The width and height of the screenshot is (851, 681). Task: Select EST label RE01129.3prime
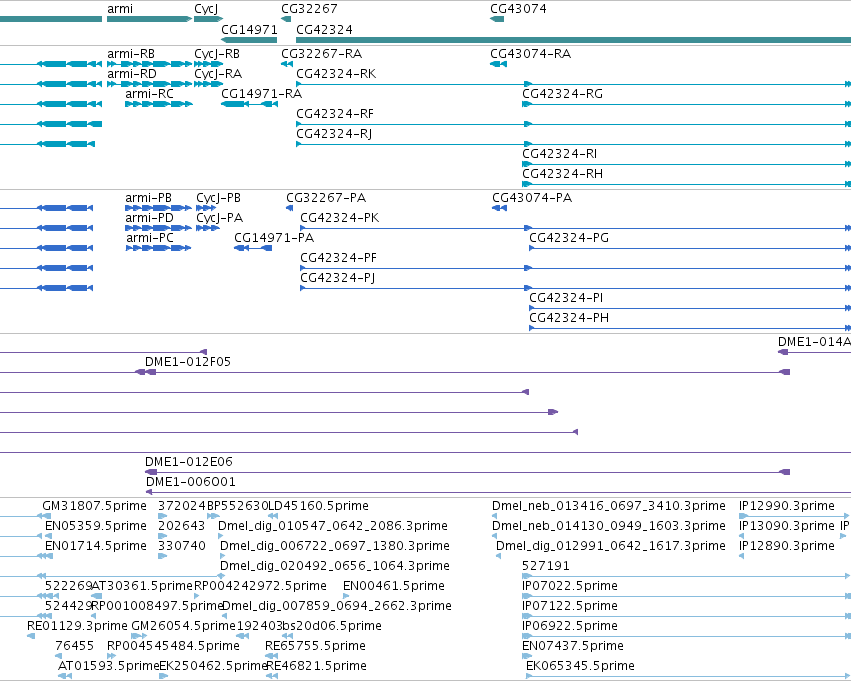coord(78,627)
